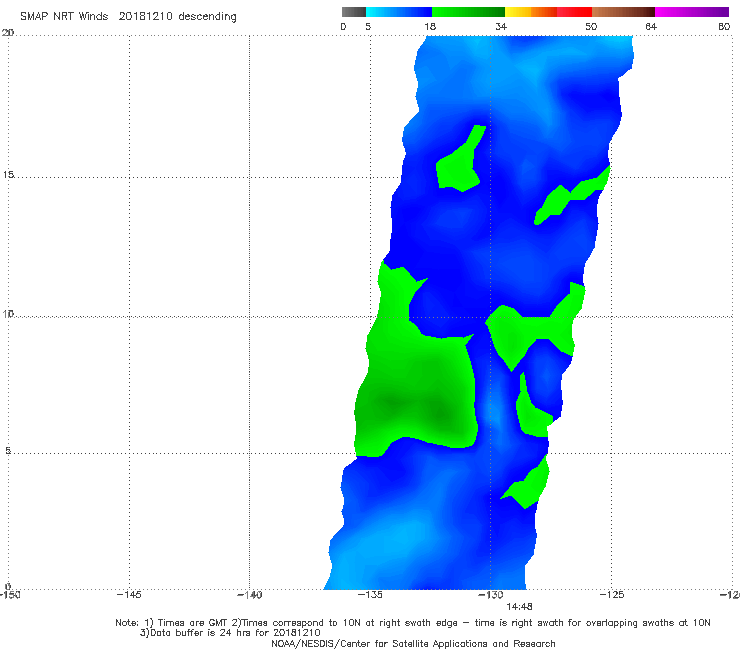Click the color bar label 64
Image resolution: width=740 pixels, height=650 pixels.
coord(651,26)
